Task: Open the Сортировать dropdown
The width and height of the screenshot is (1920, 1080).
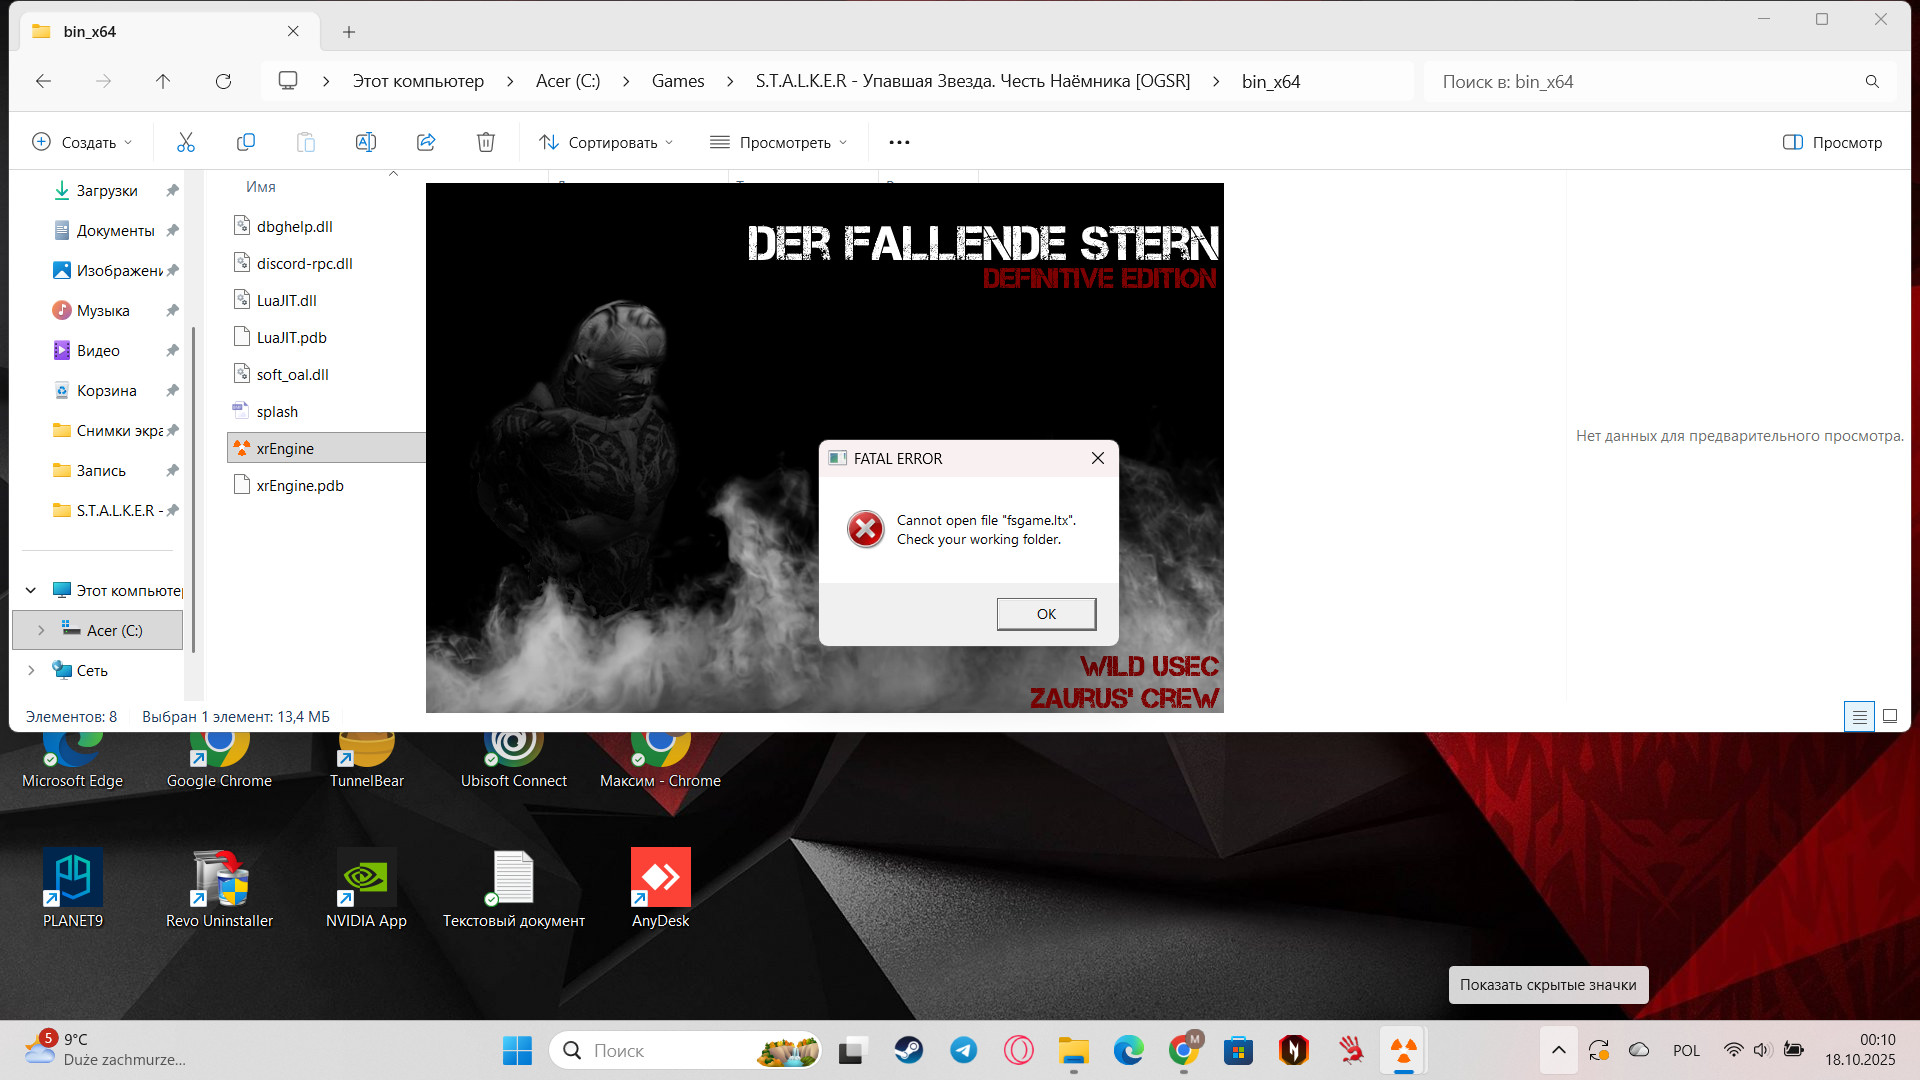Action: tap(606, 142)
